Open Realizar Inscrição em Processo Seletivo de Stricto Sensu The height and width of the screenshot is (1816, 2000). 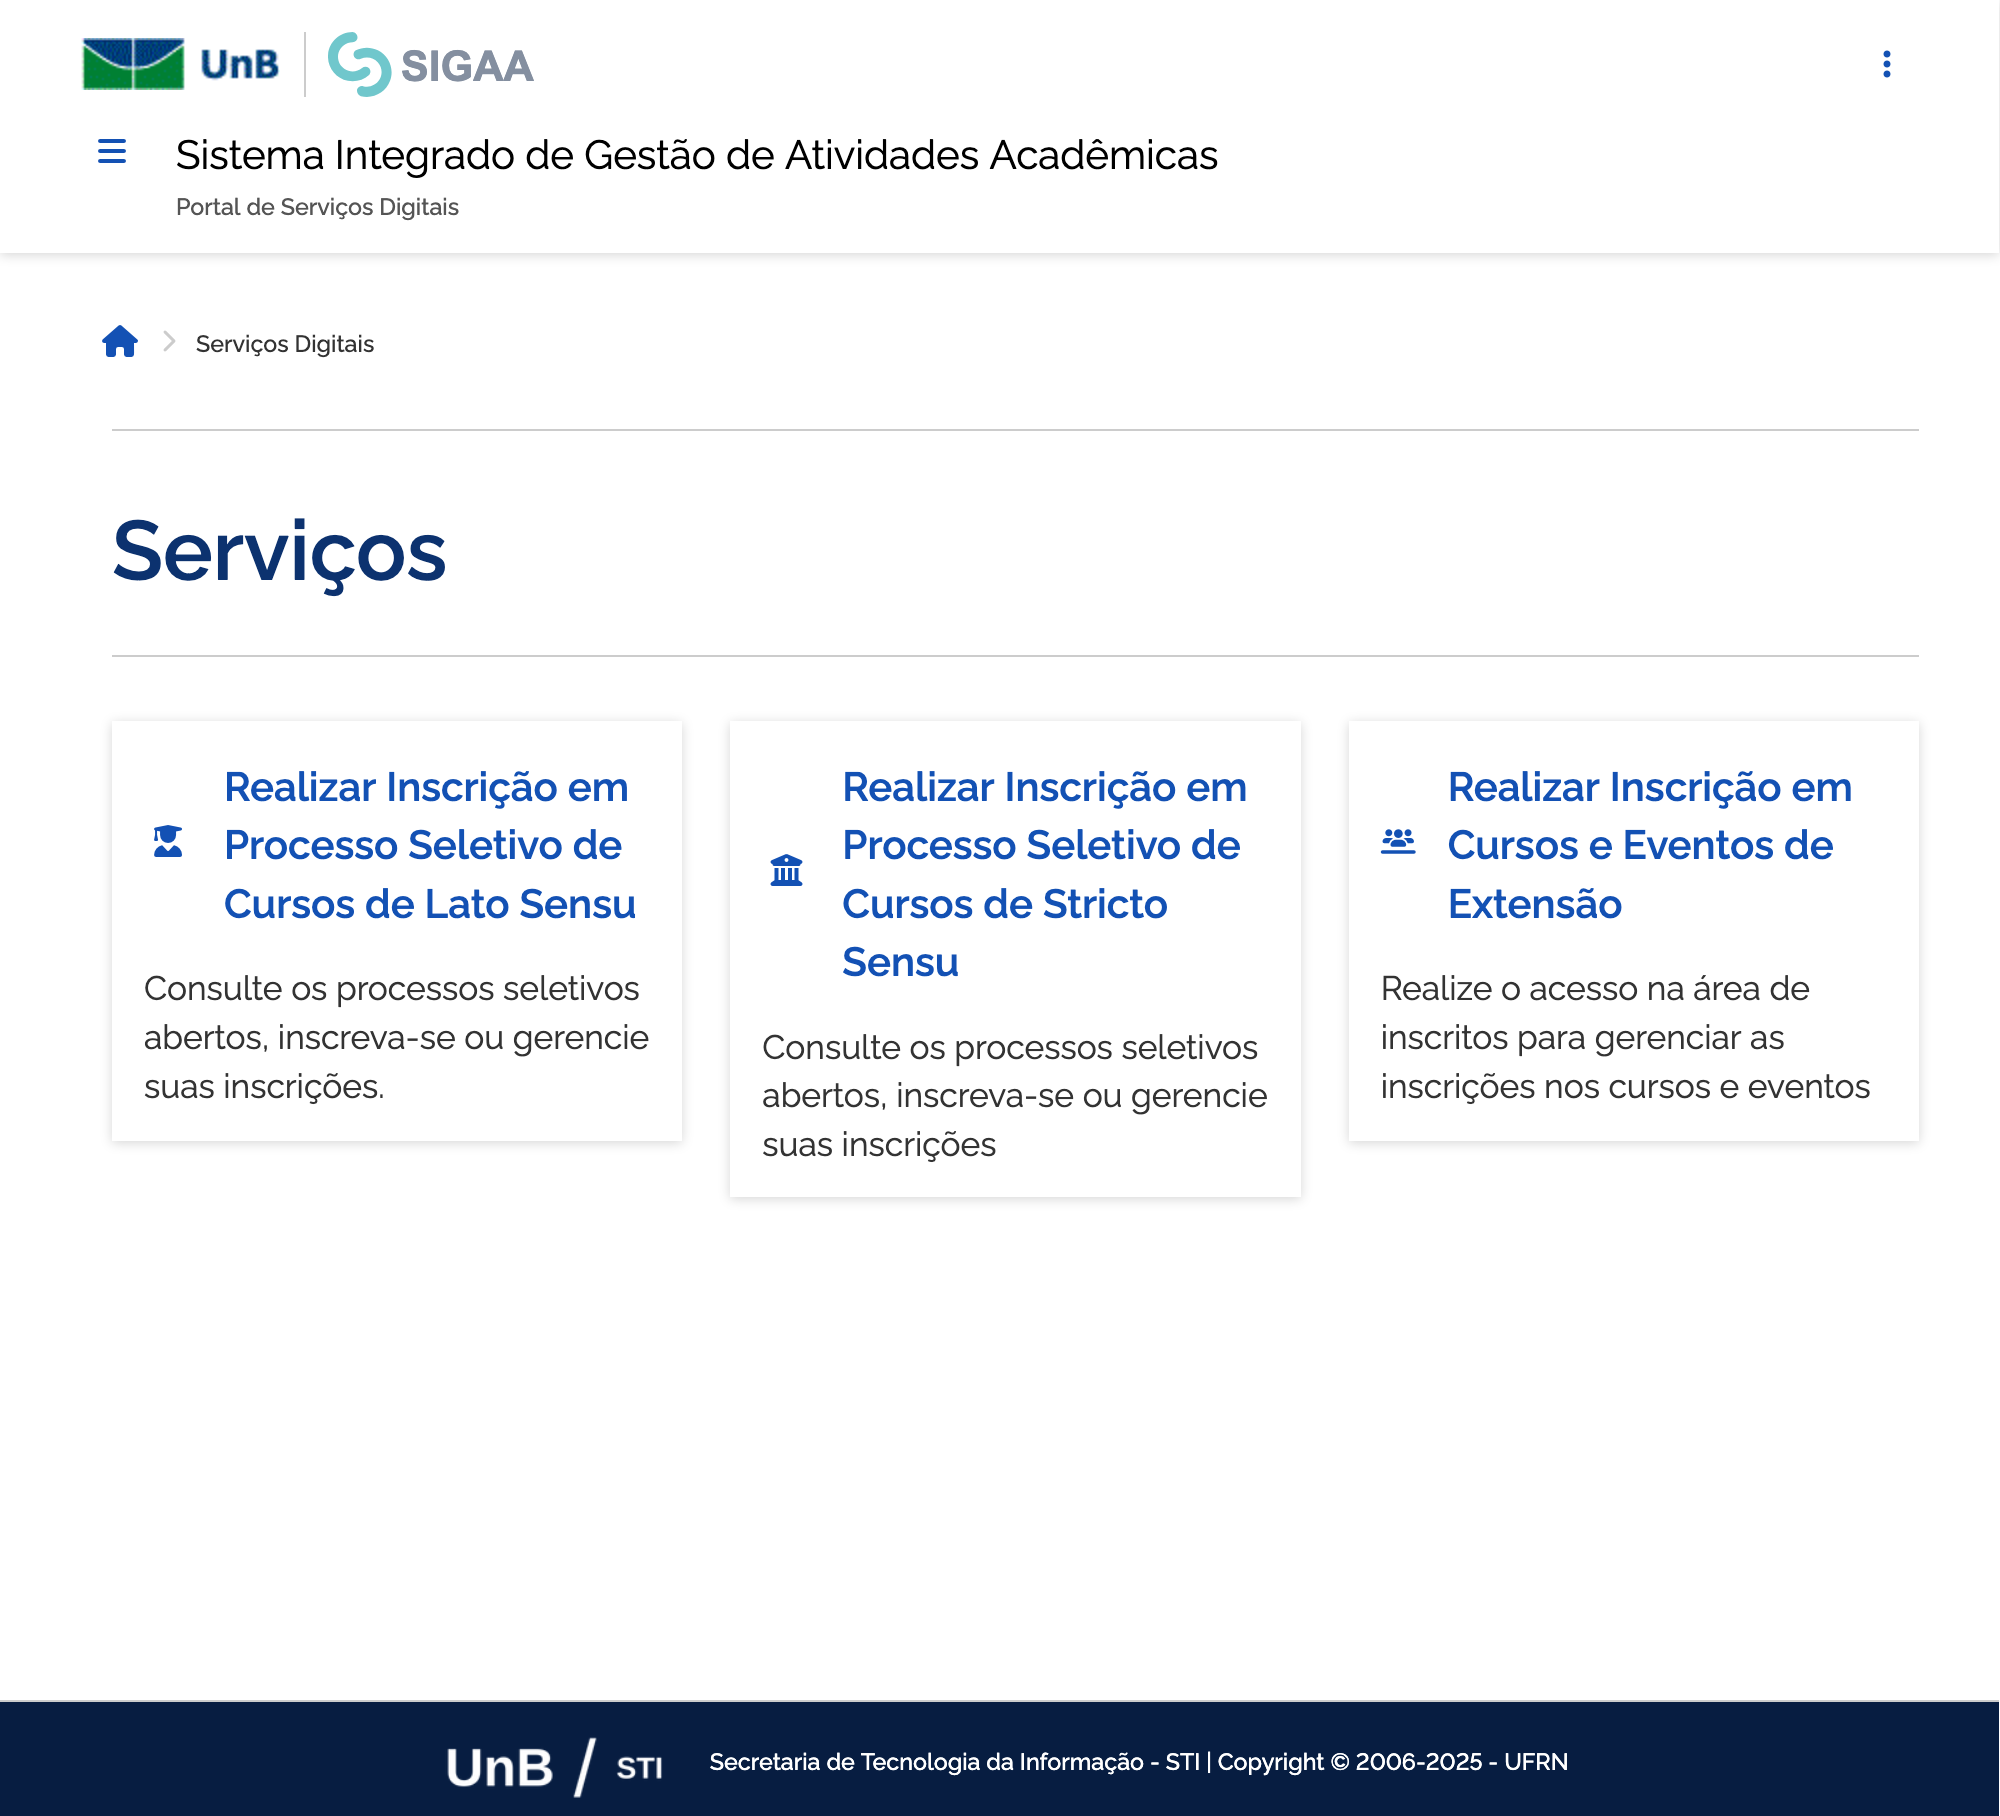click(1042, 875)
